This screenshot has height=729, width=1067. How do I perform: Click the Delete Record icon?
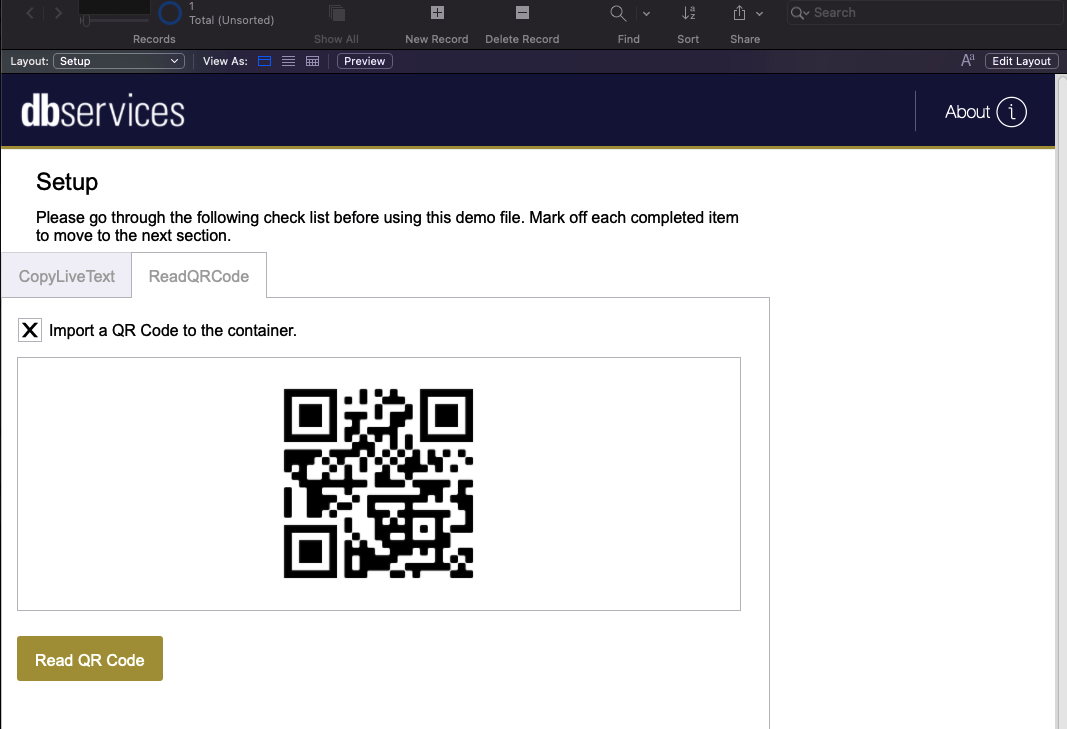(521, 13)
